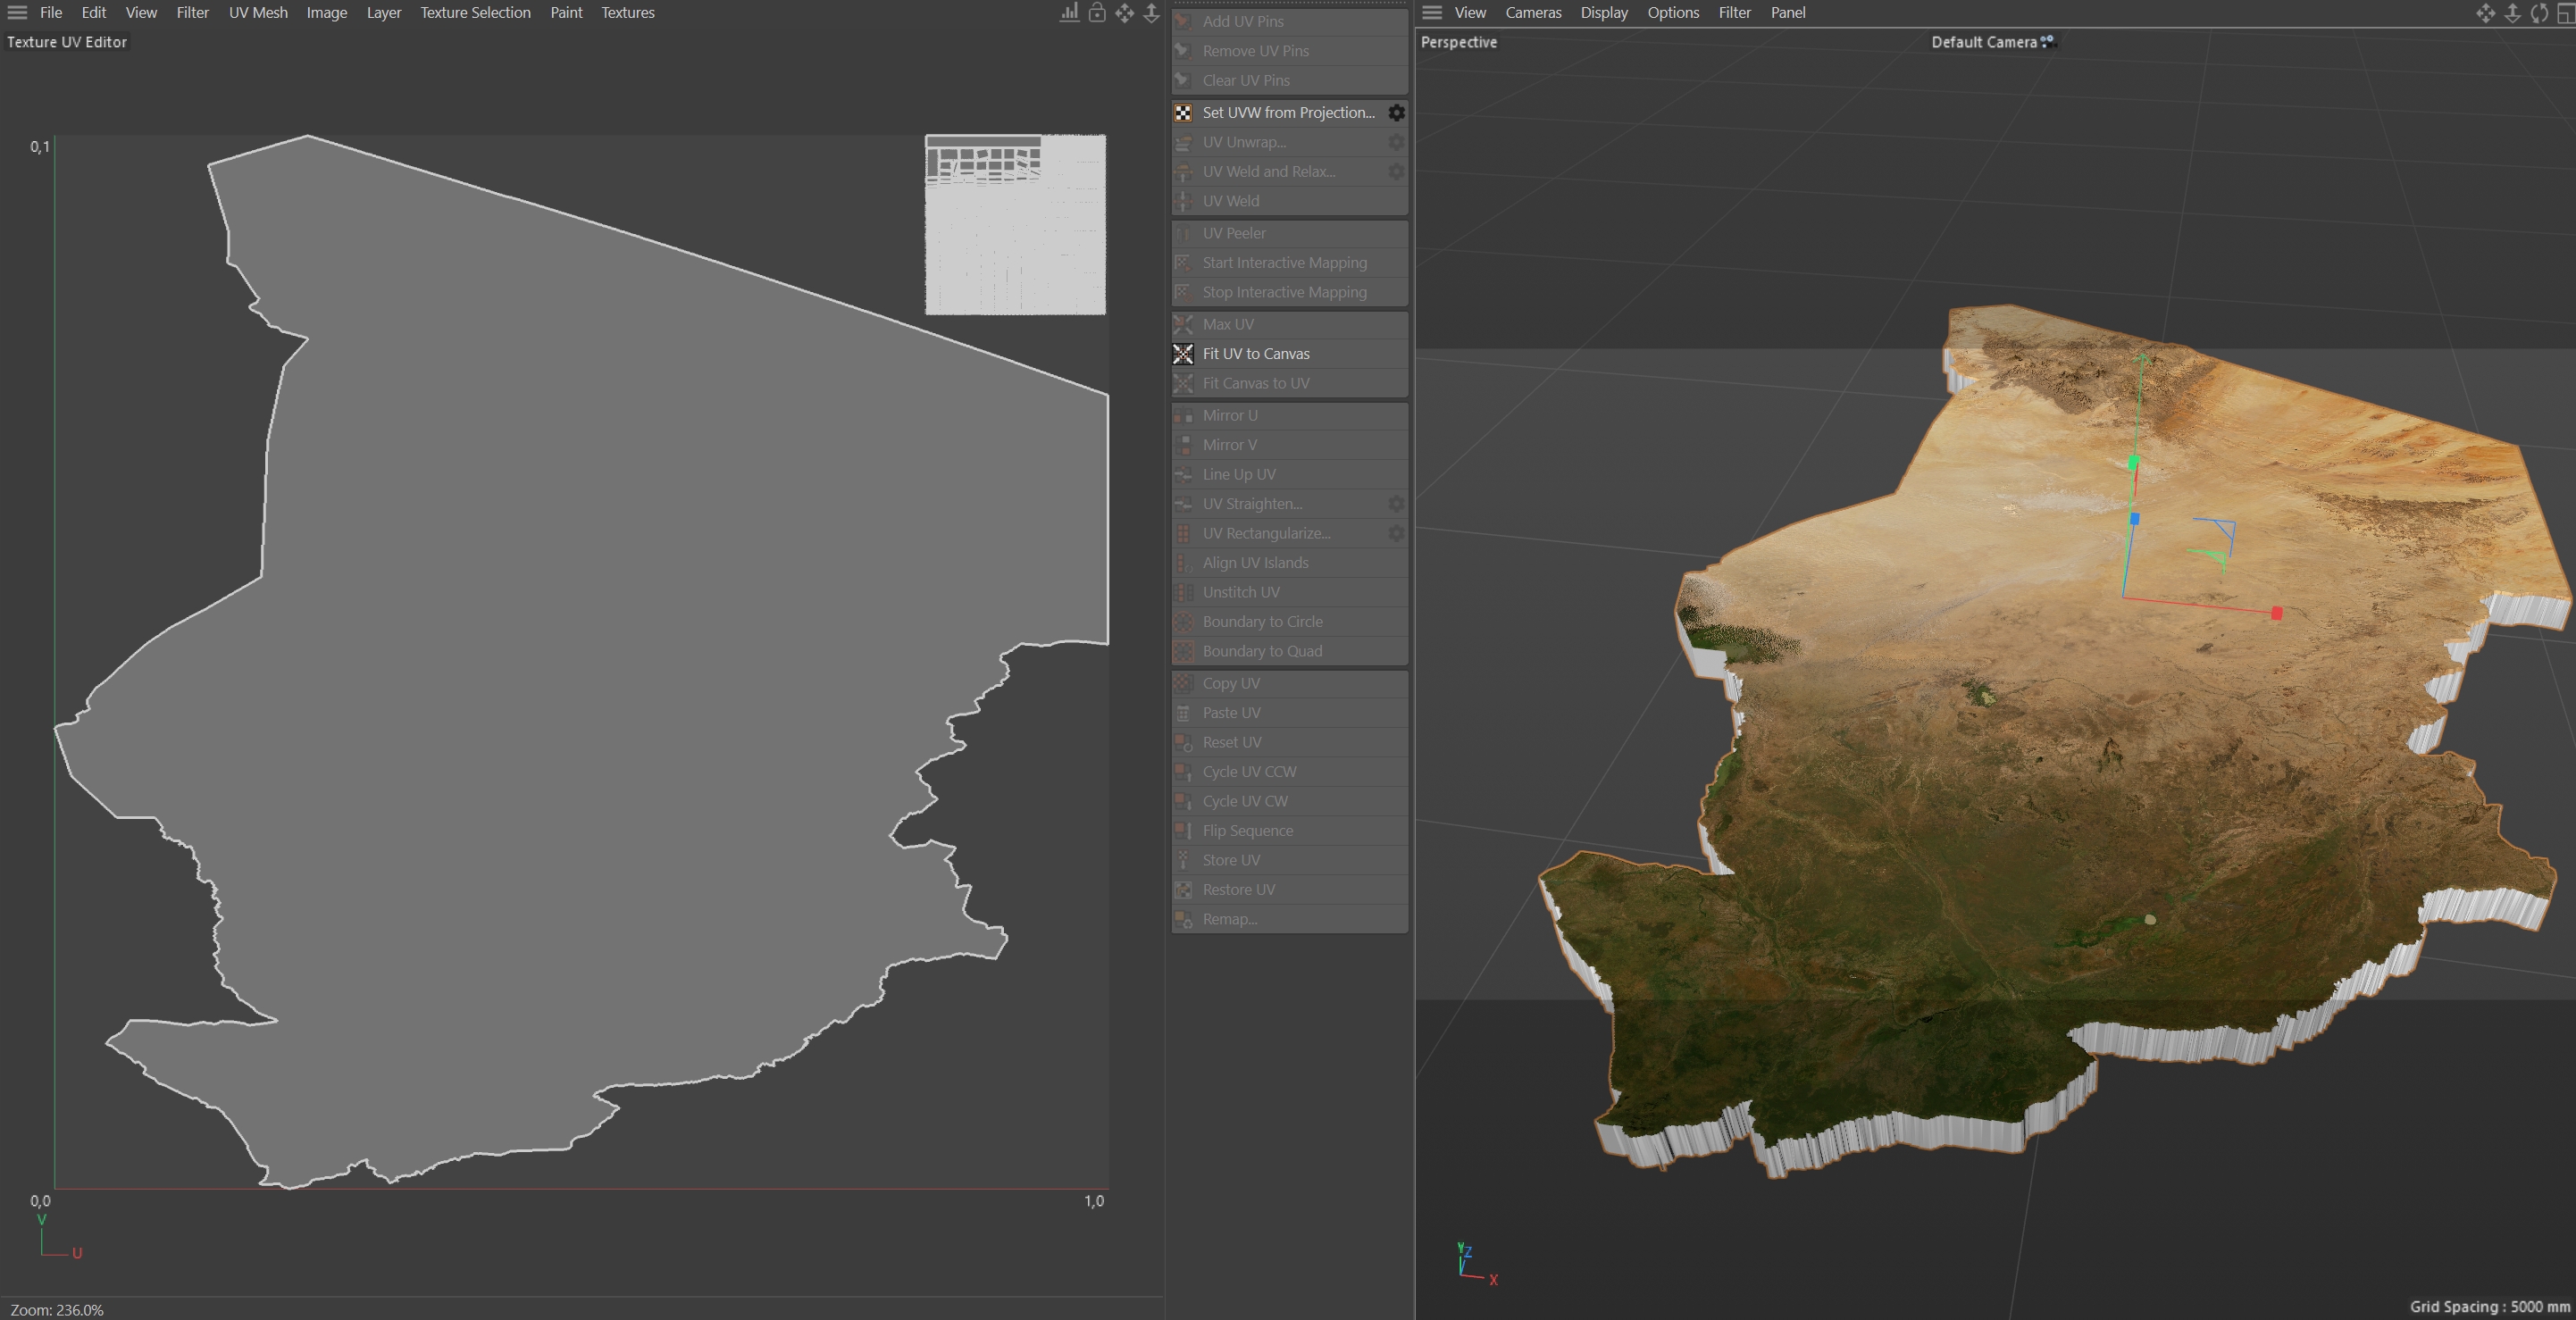
Task: Open the UV editor hamburger menu
Action: click(x=17, y=13)
